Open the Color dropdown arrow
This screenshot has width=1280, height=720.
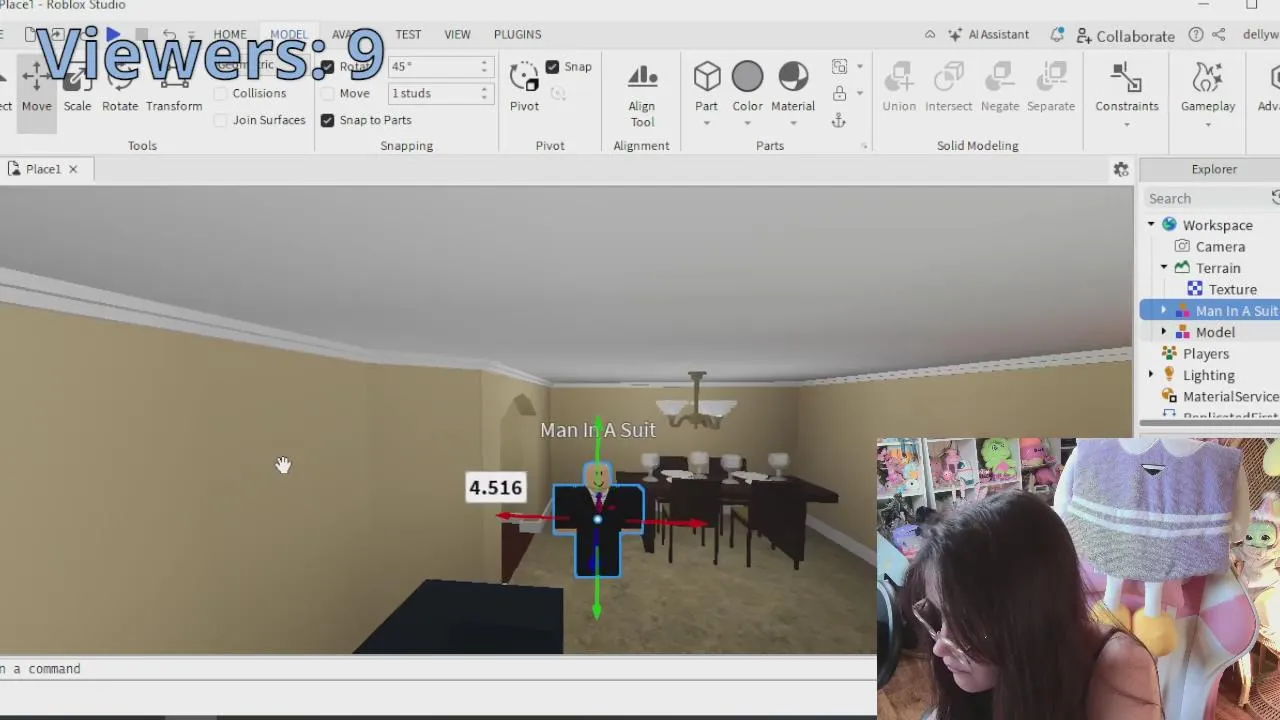(x=747, y=123)
